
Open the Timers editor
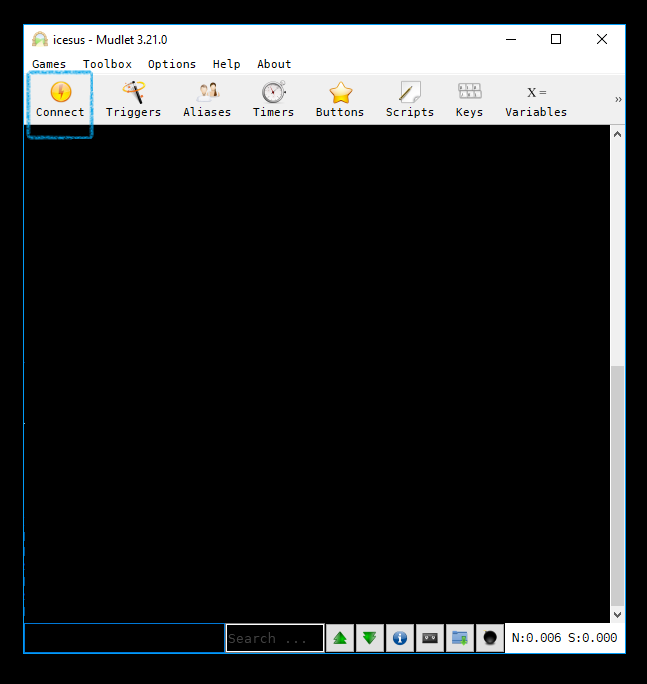(x=273, y=100)
